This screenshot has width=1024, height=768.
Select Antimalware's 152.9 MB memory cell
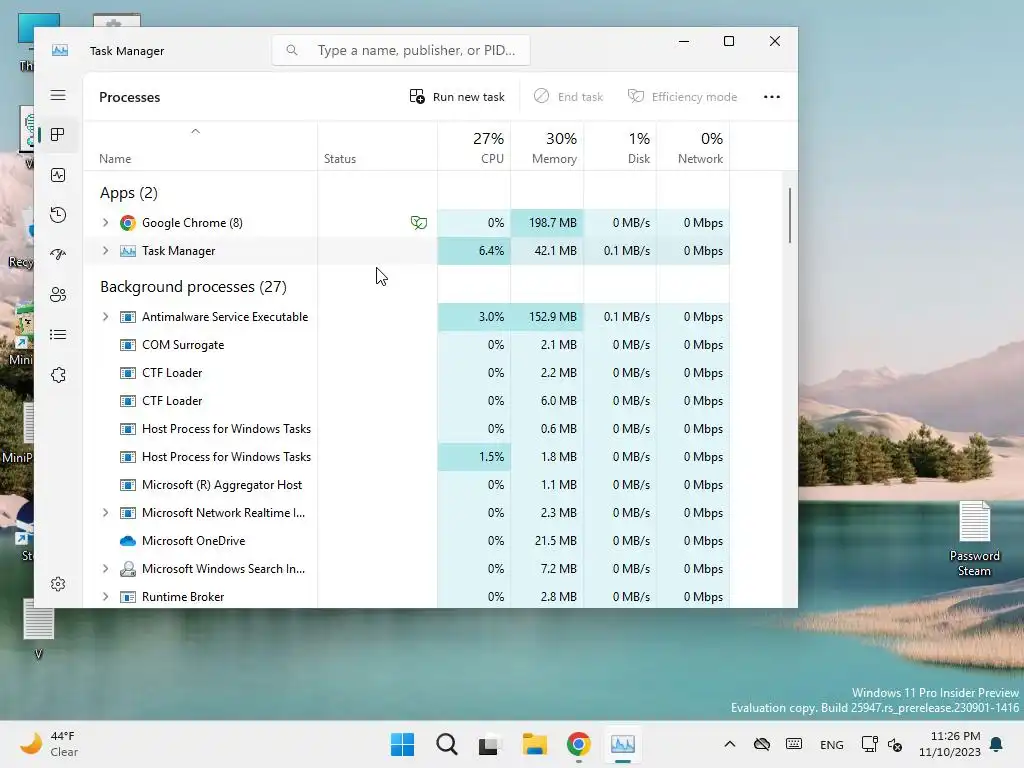tap(547, 317)
